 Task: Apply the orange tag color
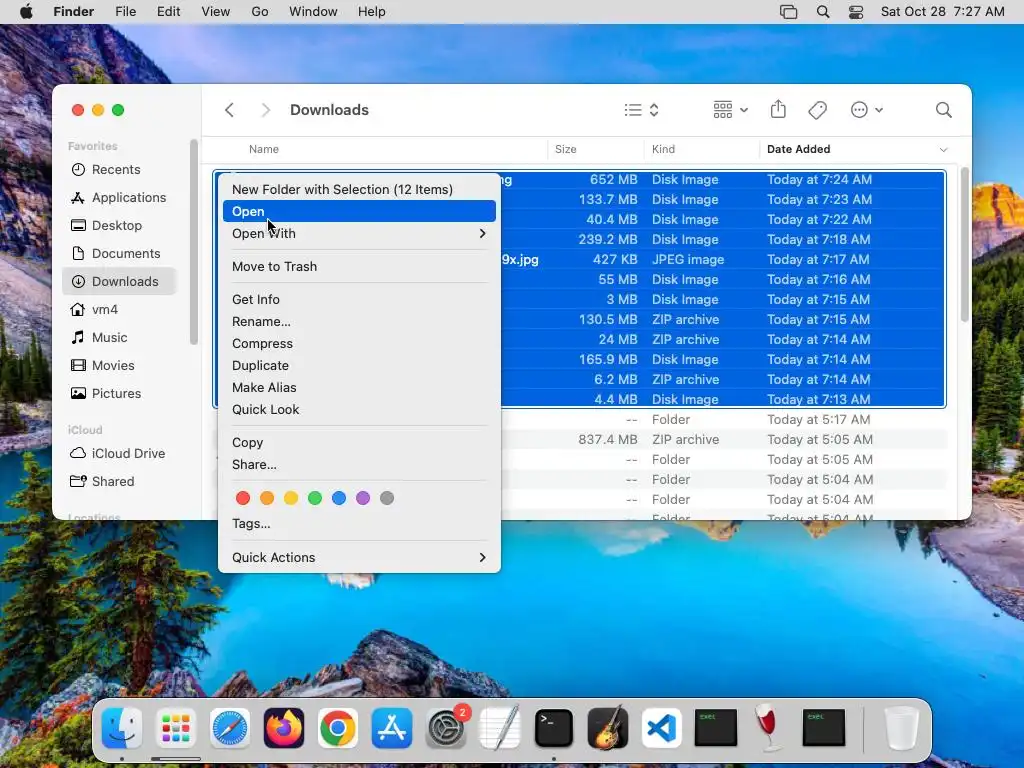tap(267, 498)
